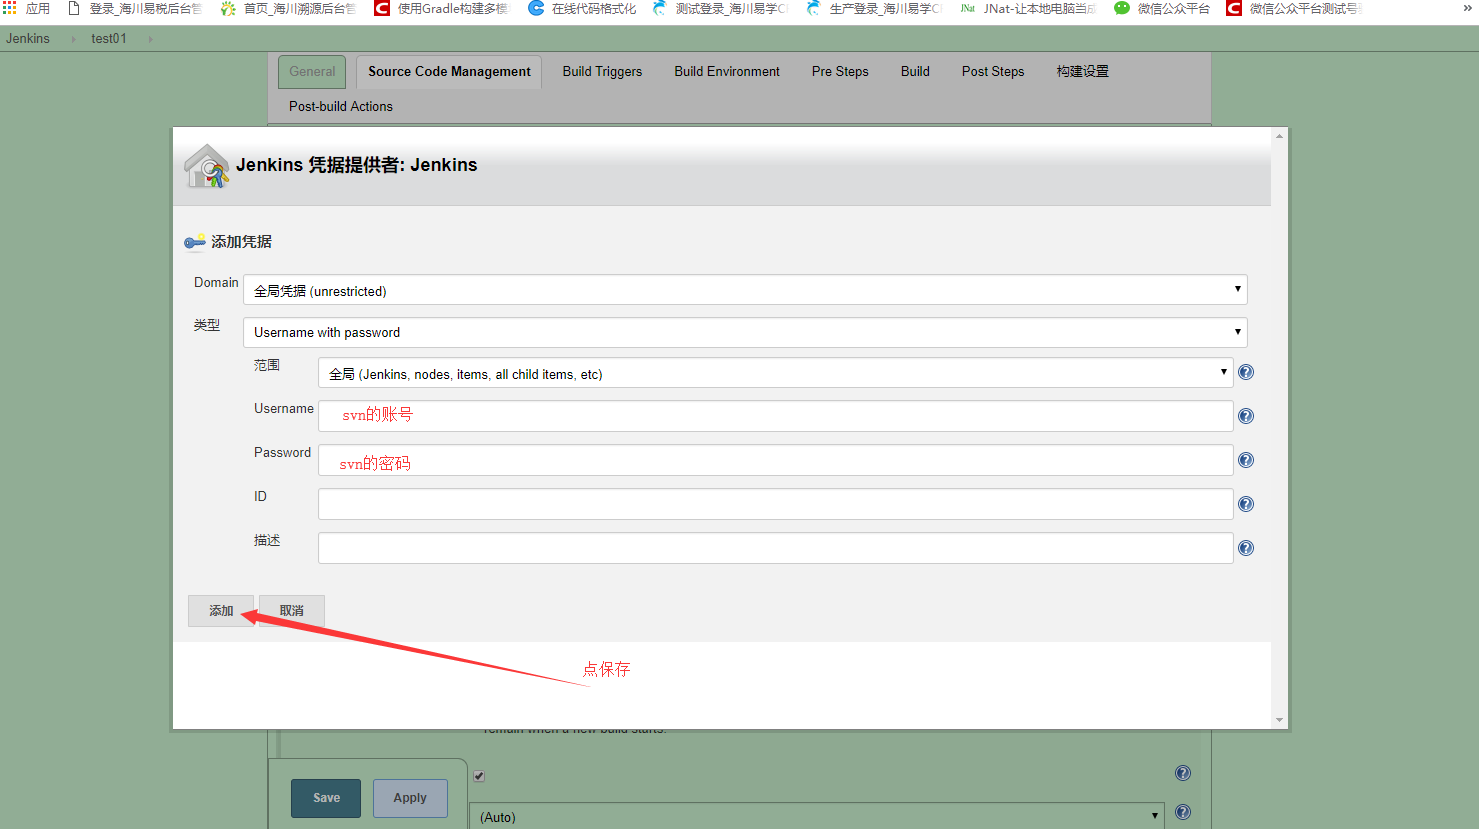Viewport: 1479px width, 829px height.
Task: Click the help icon next to ID field
Action: (x=1246, y=504)
